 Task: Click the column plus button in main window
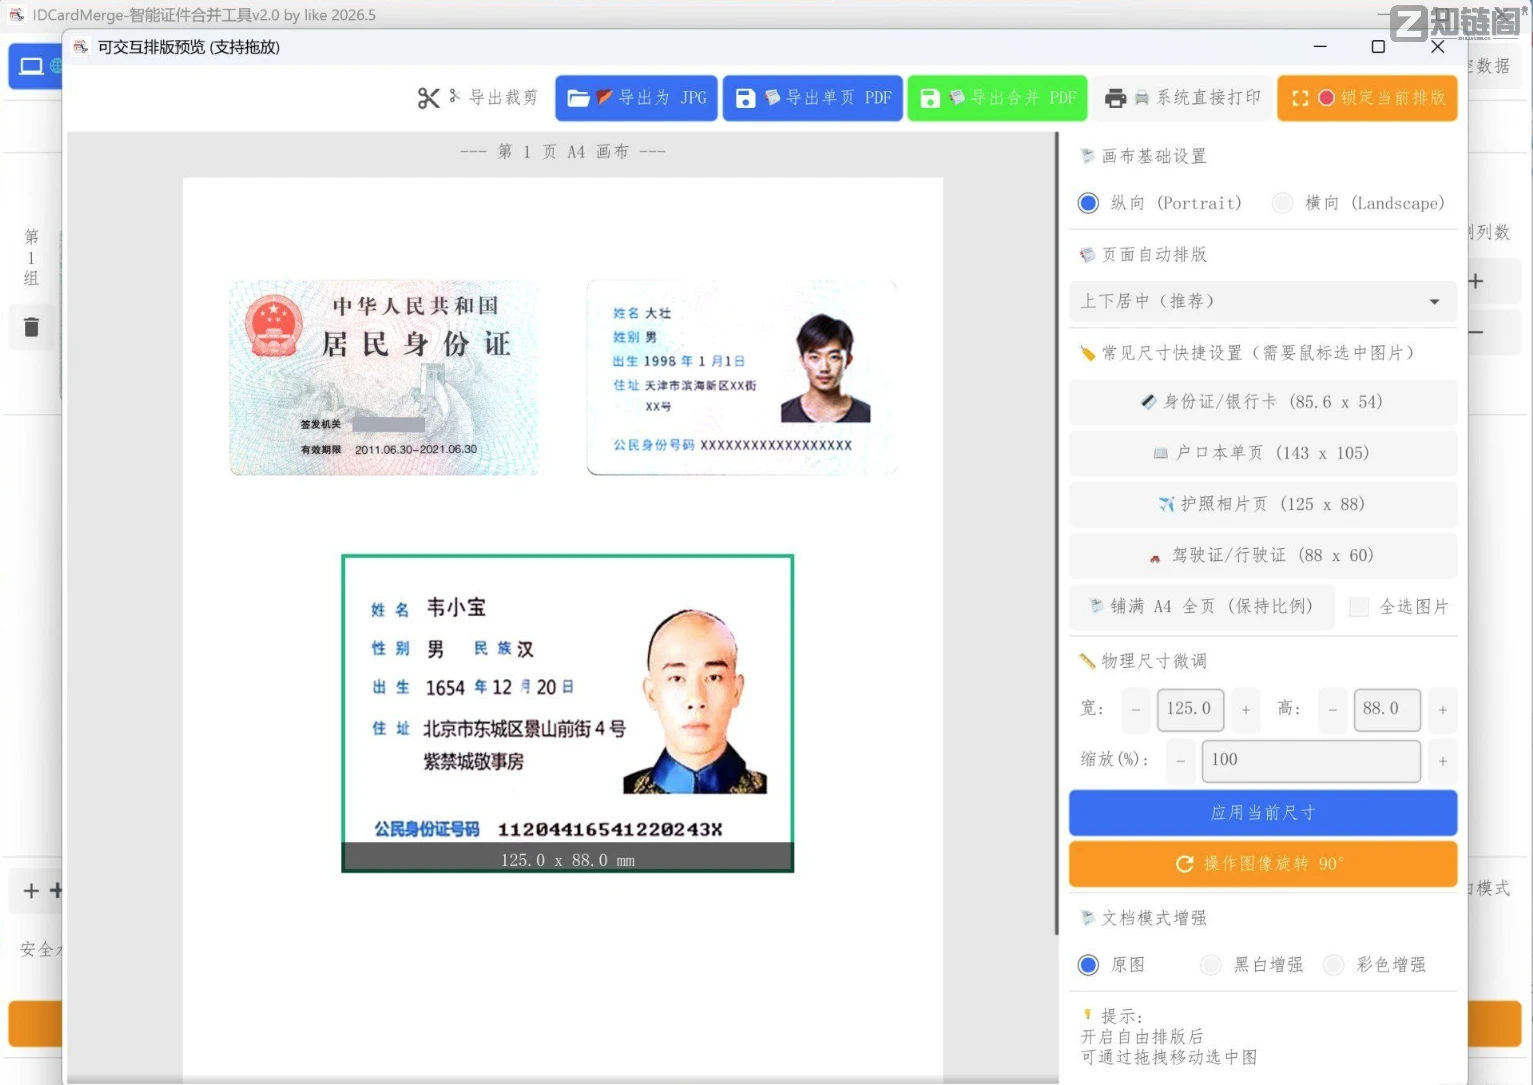pos(1475,282)
